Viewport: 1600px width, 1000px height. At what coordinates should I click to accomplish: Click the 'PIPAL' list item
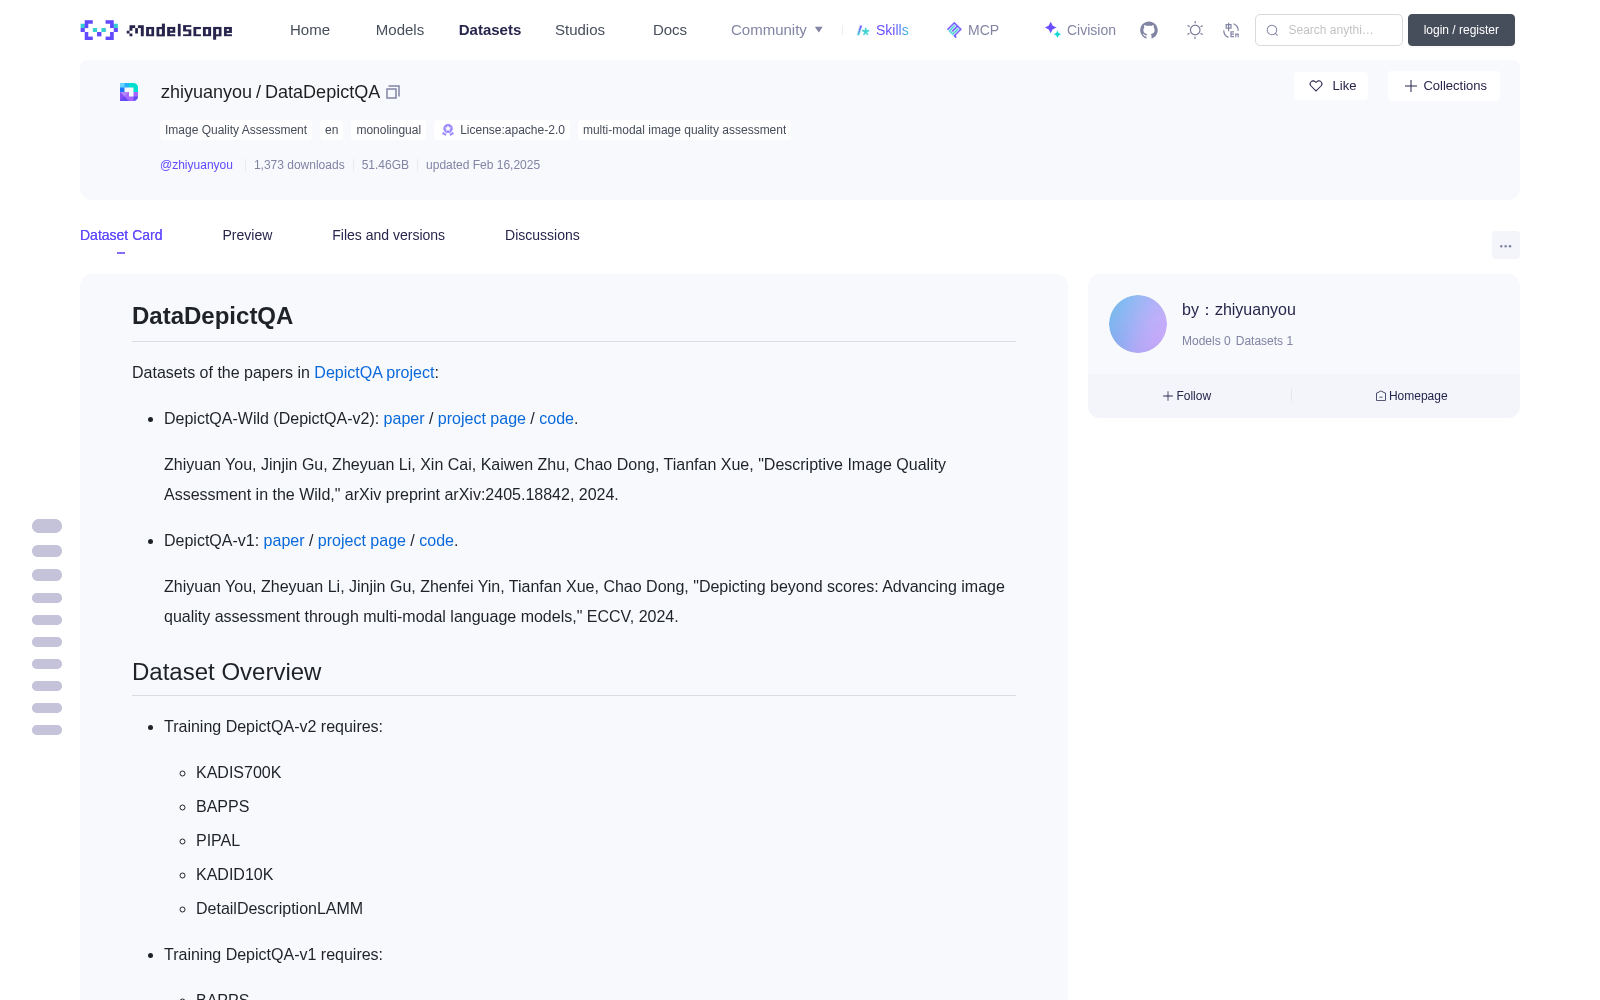click(x=218, y=840)
